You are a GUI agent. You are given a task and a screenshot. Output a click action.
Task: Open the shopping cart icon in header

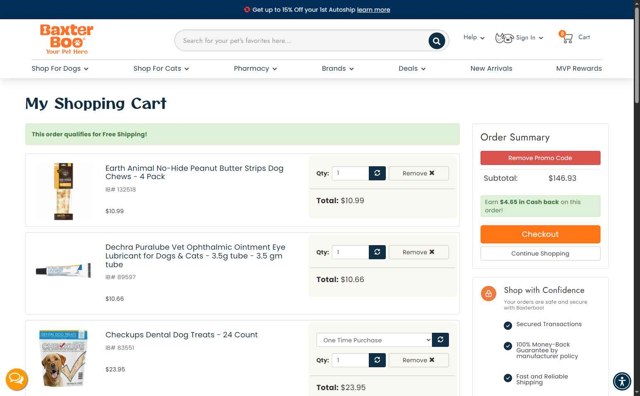tap(566, 37)
